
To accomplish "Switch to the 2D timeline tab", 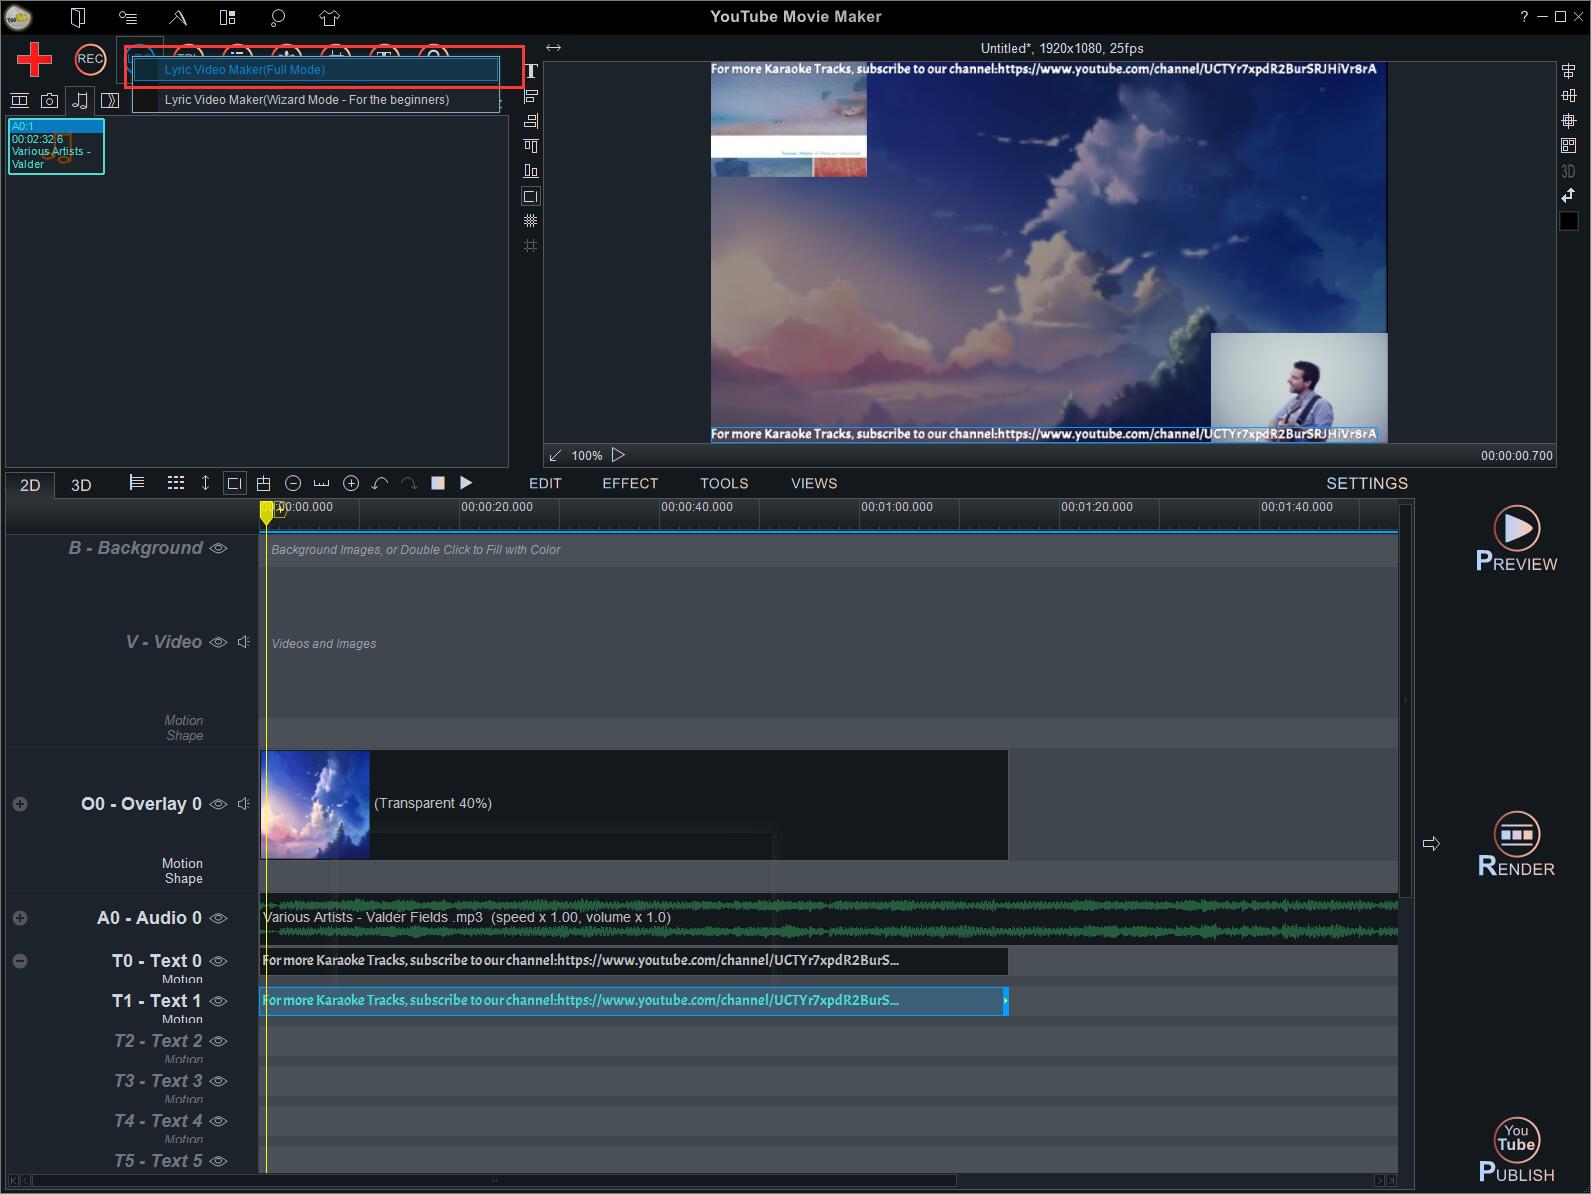I will coord(30,485).
